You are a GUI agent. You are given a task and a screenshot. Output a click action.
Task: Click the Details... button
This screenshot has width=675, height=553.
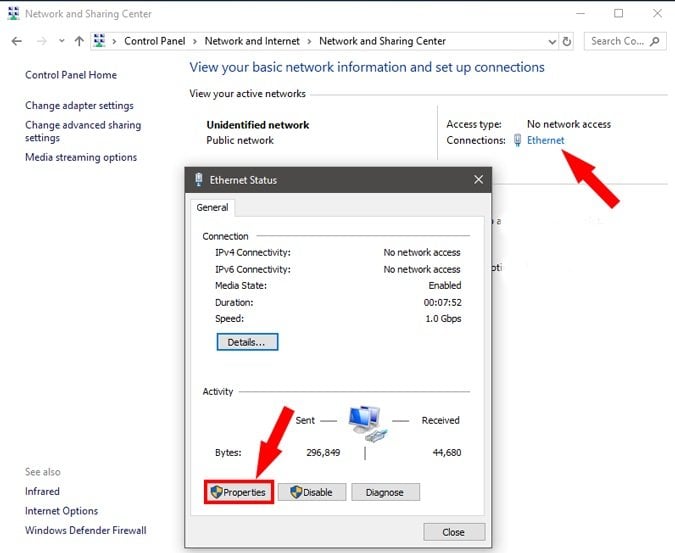[x=247, y=342]
